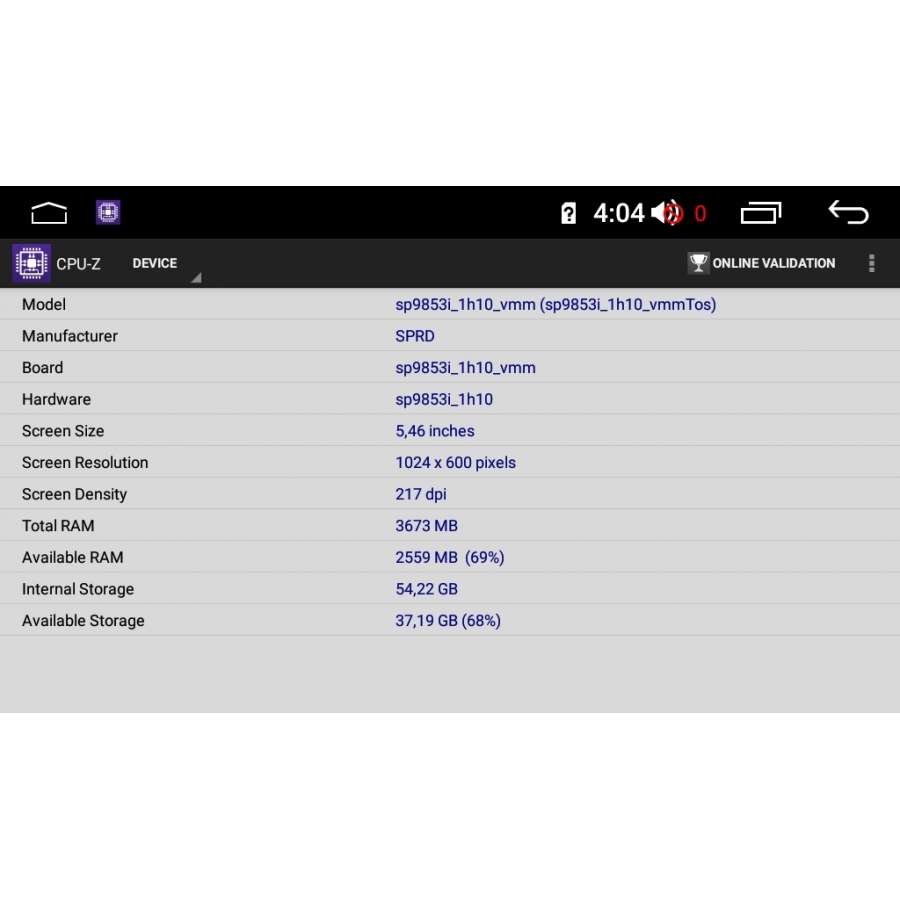
Task: Select model value sp9853i_1h10_vmm (sp9853i_1h10_vmmTos)
Action: click(x=556, y=304)
